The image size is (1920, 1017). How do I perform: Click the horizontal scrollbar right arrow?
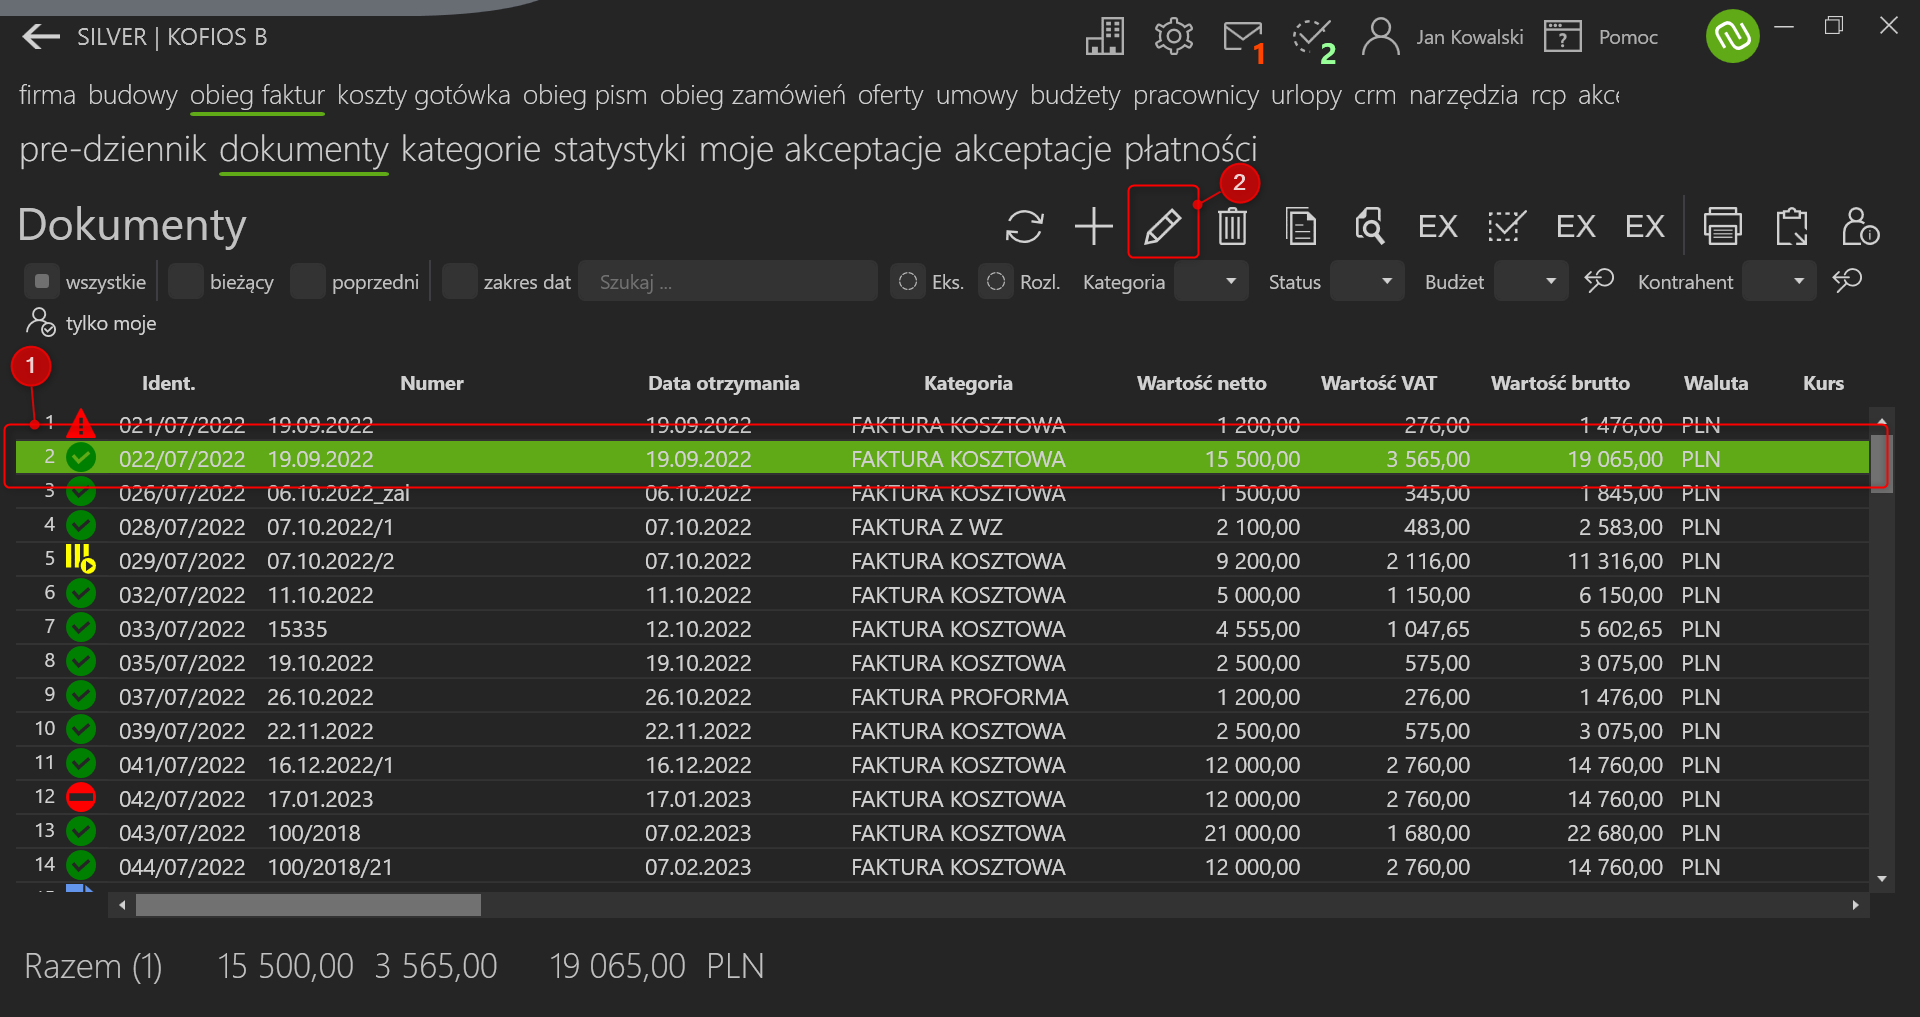click(1856, 905)
